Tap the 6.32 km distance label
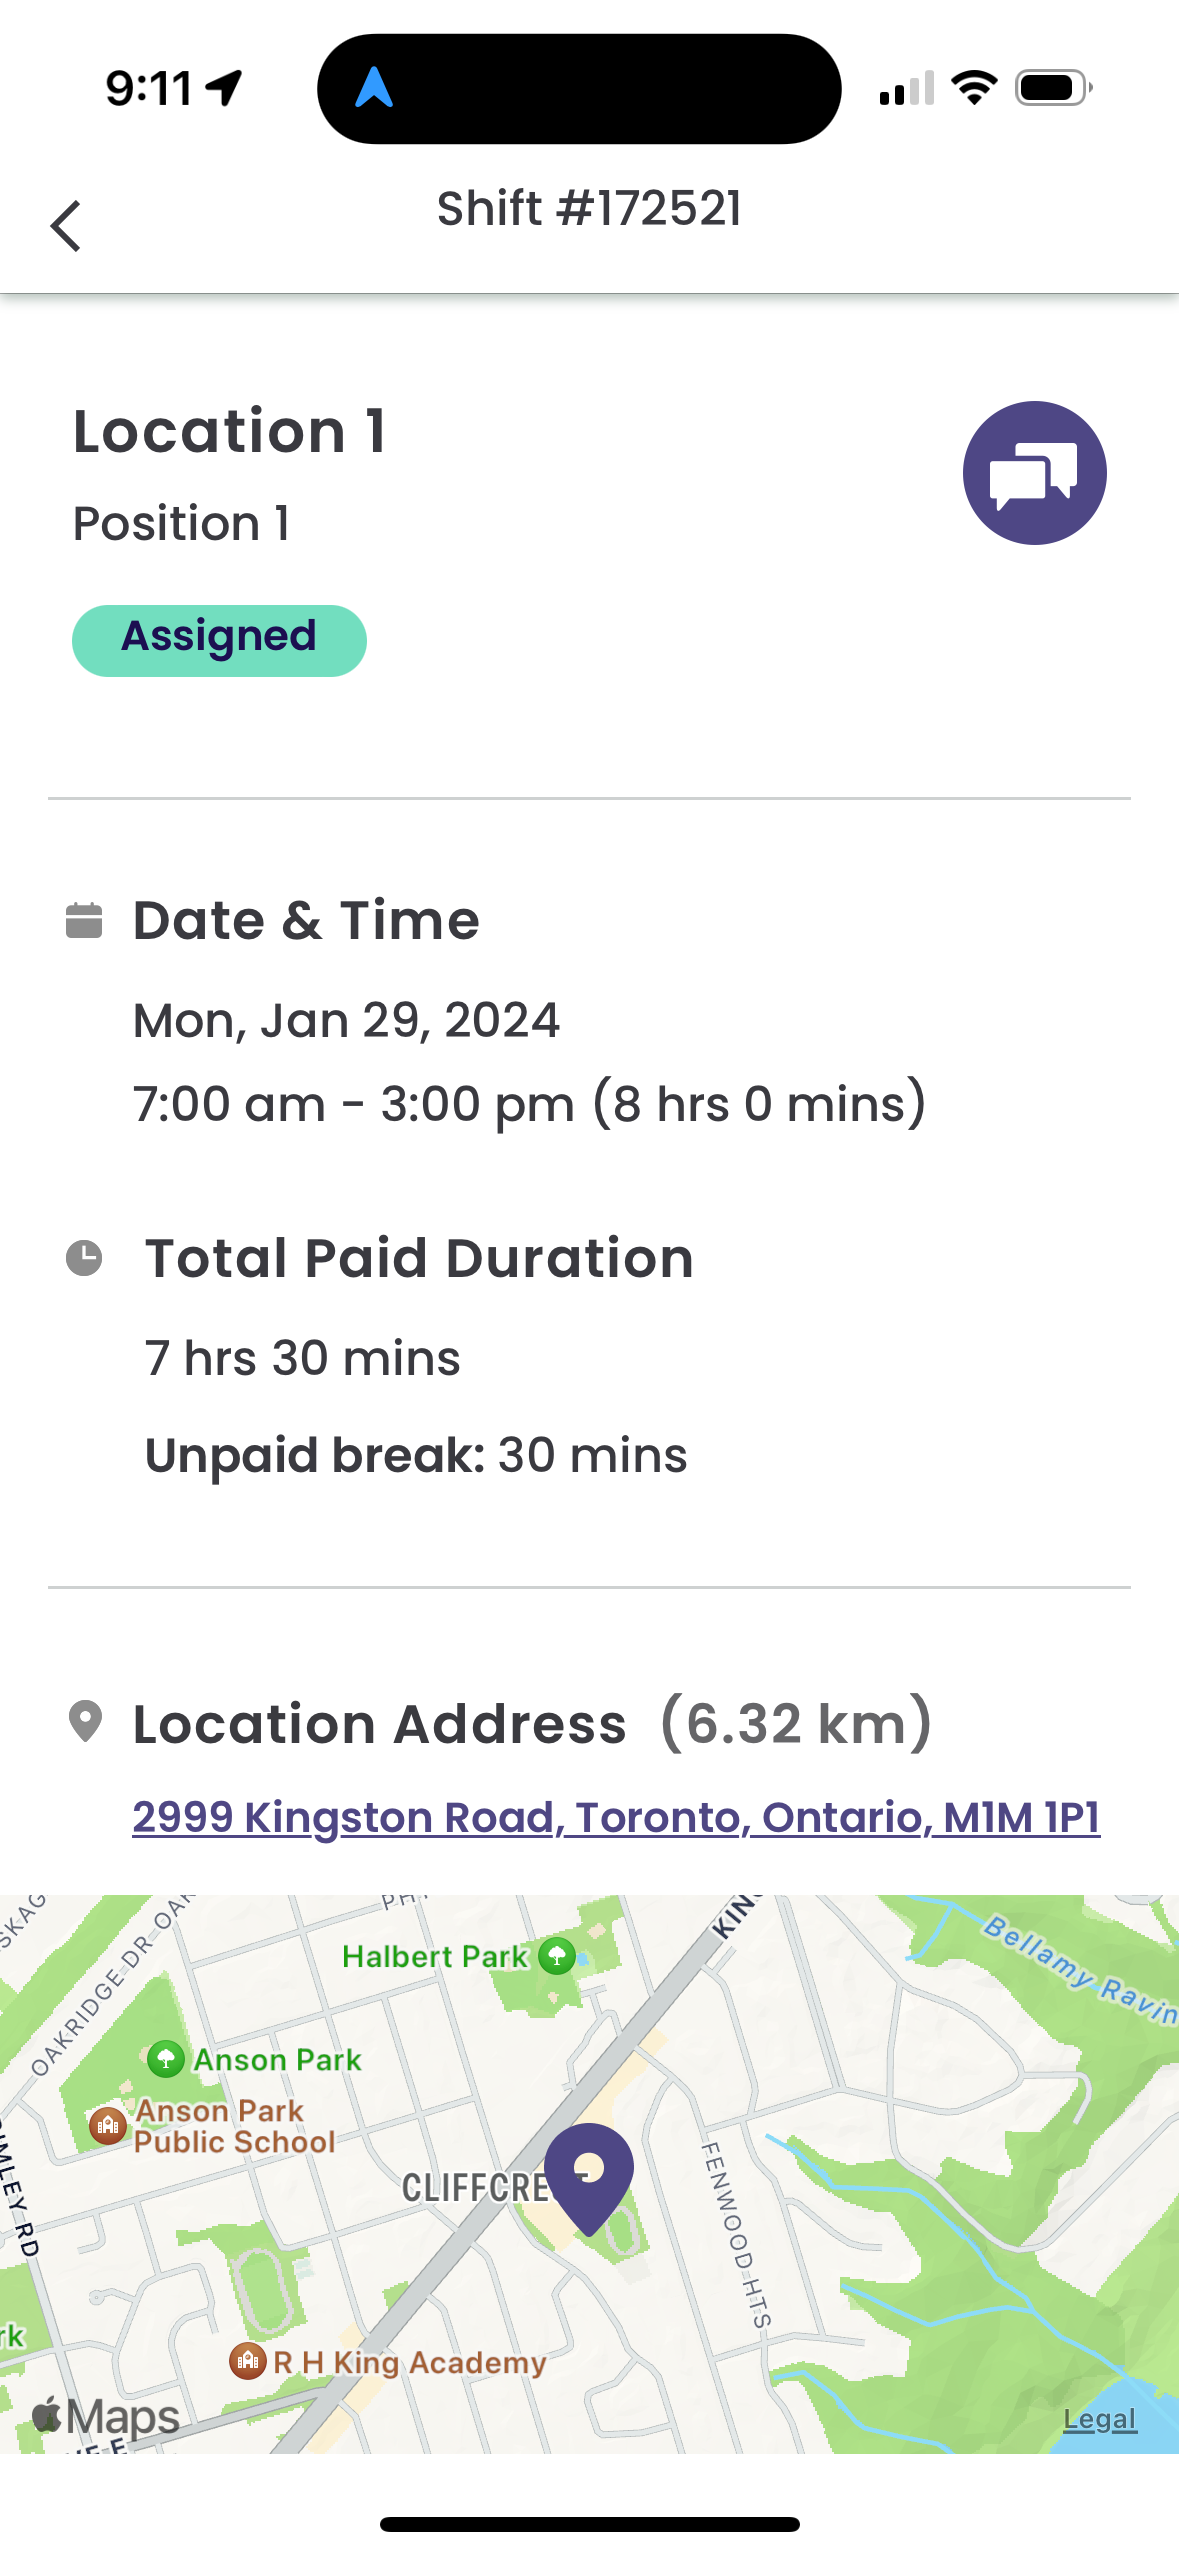Screen dimensions: 1179x2556 click(x=796, y=1723)
